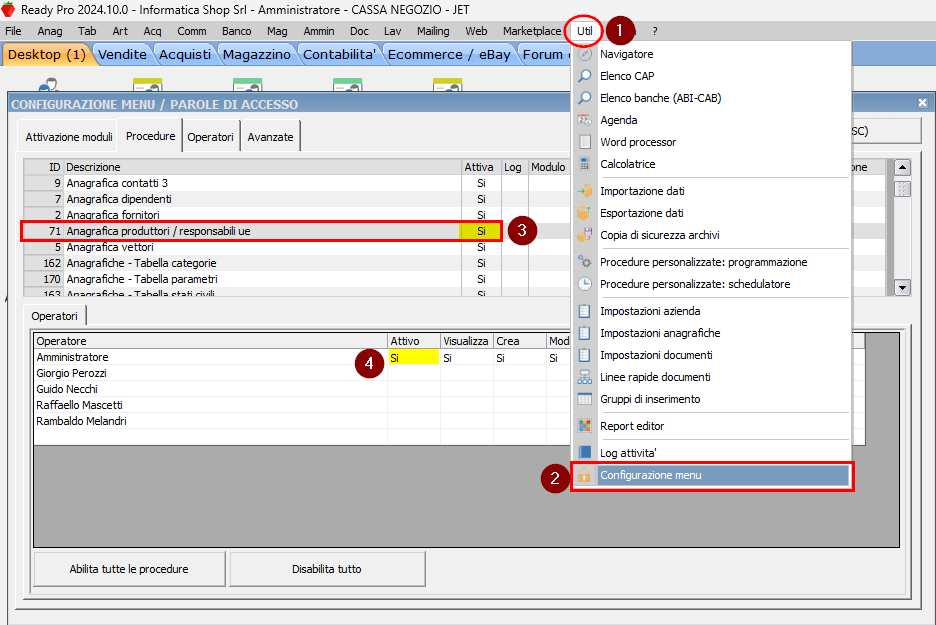Click the Disabilita tutto button
Image resolution: width=936 pixels, height=625 pixels.
coord(327,569)
